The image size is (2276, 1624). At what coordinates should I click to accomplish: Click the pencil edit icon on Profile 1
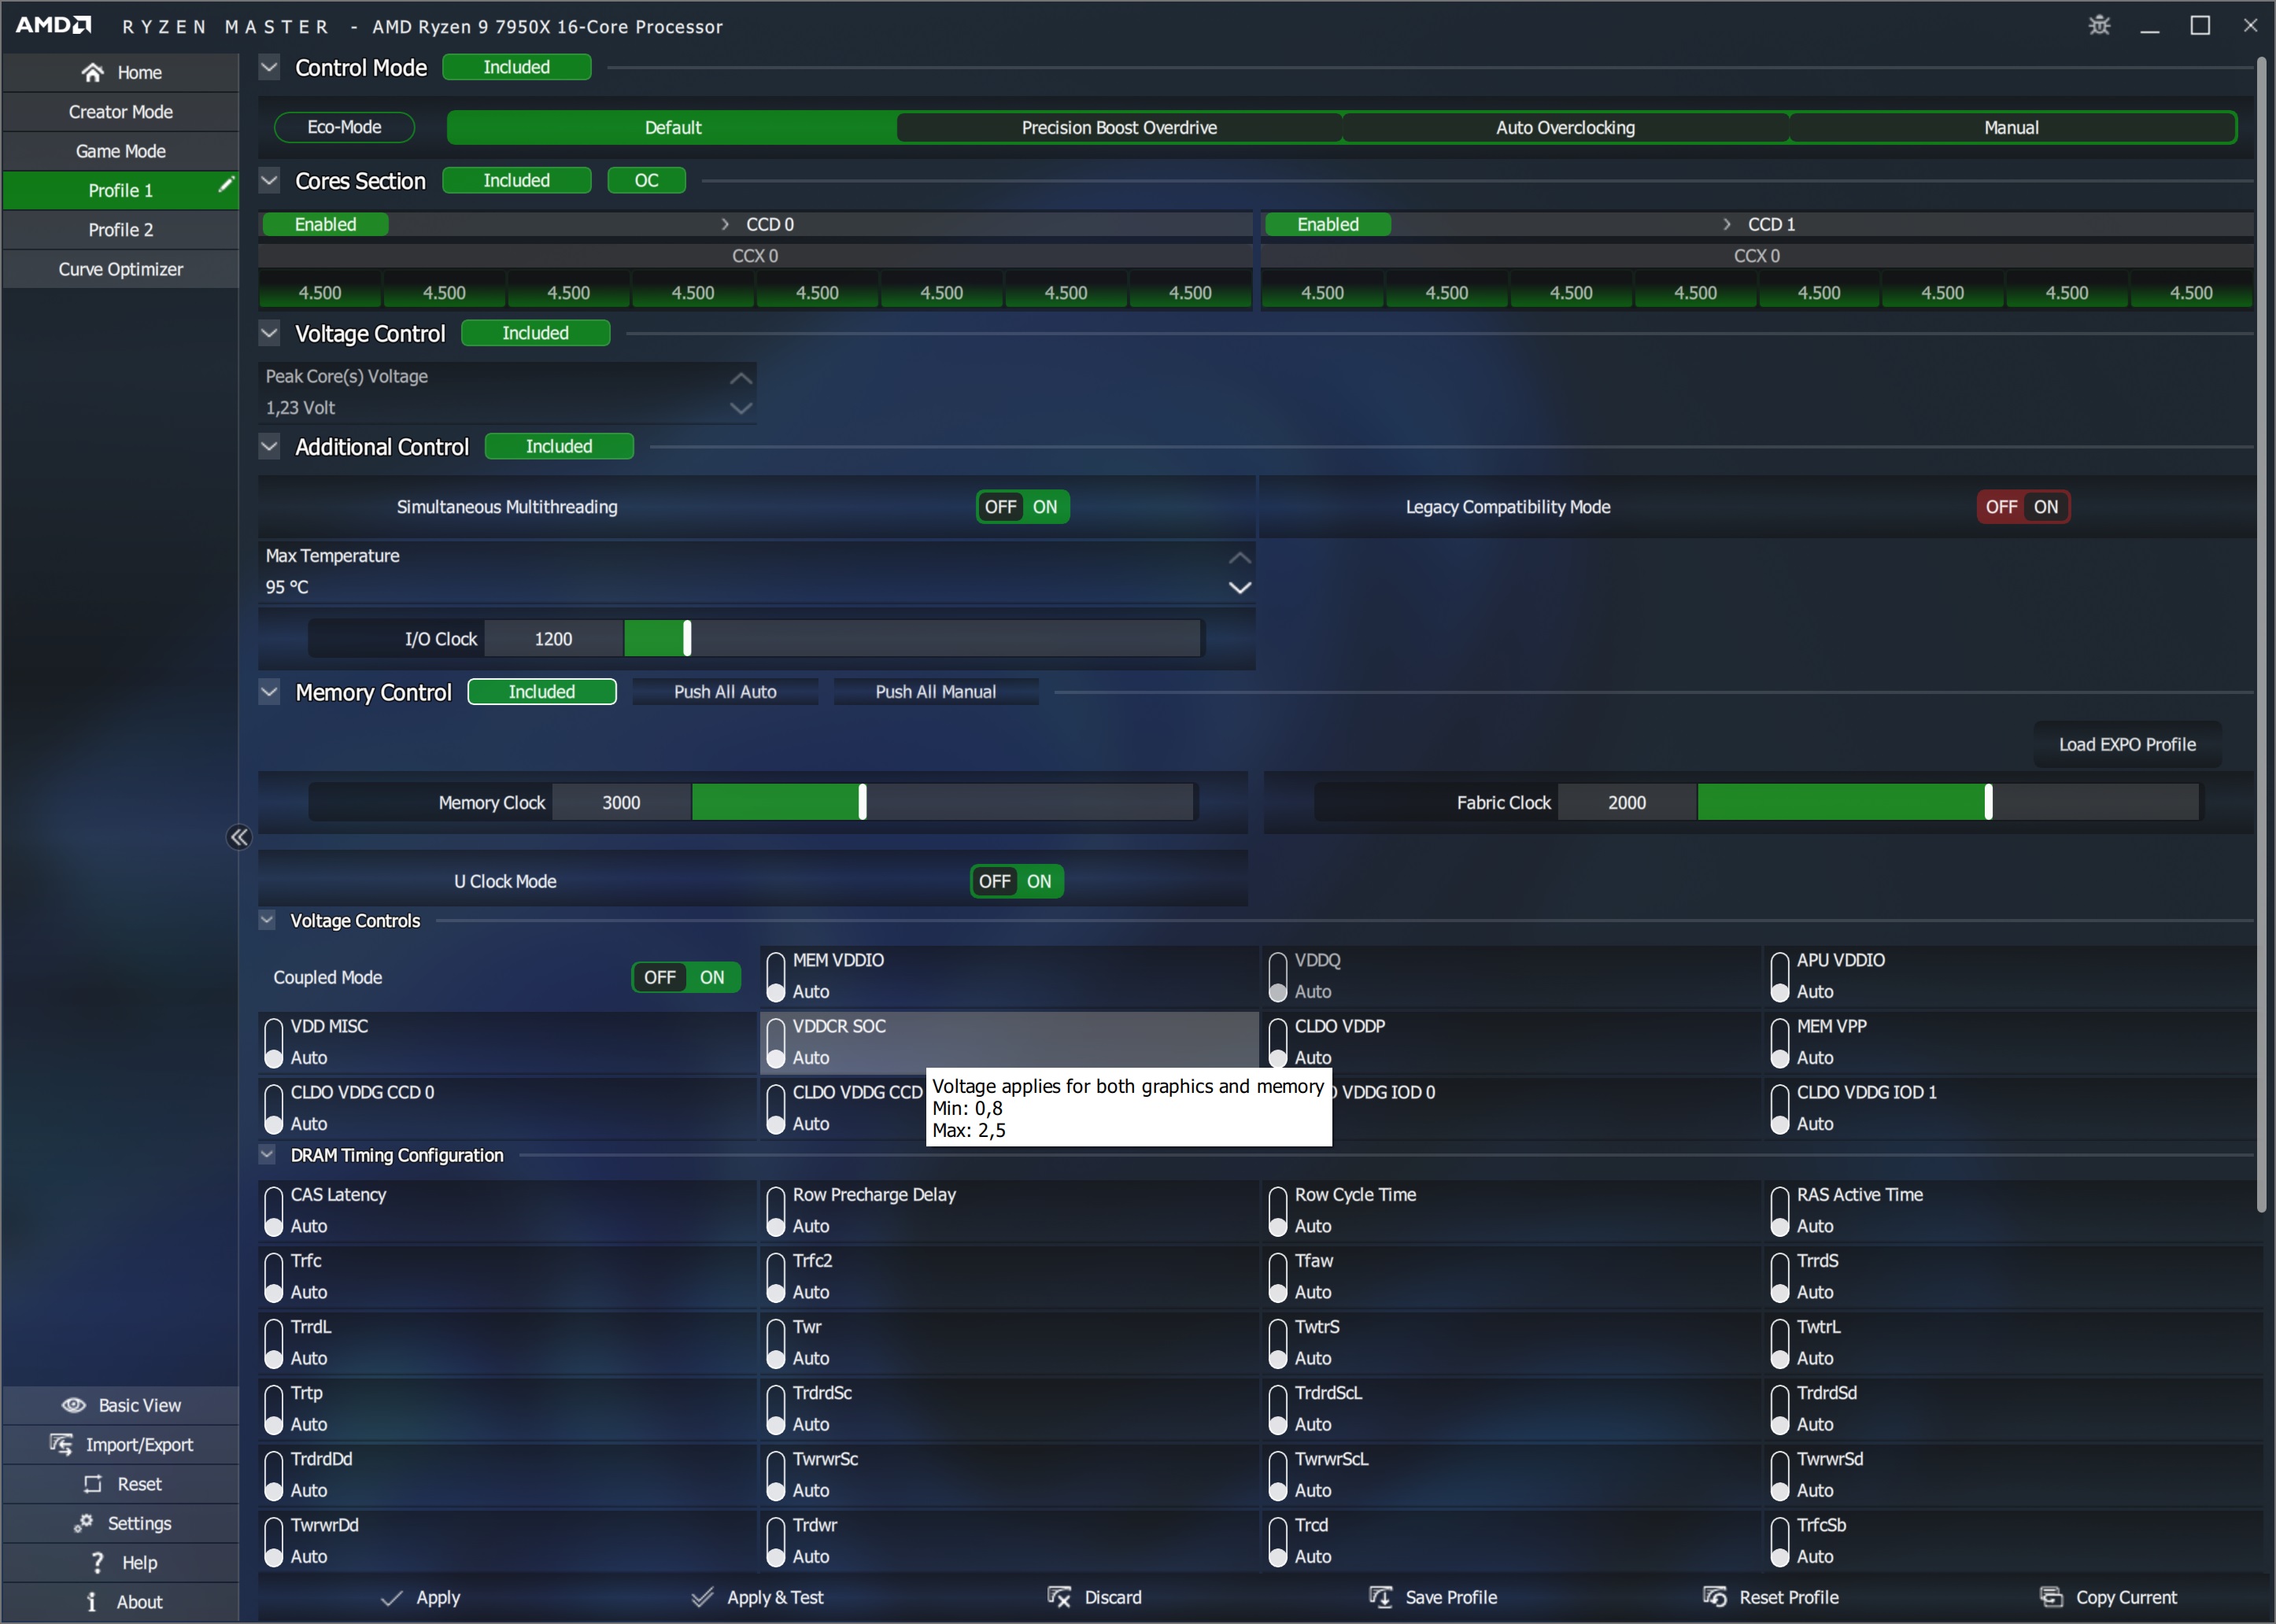[x=226, y=185]
